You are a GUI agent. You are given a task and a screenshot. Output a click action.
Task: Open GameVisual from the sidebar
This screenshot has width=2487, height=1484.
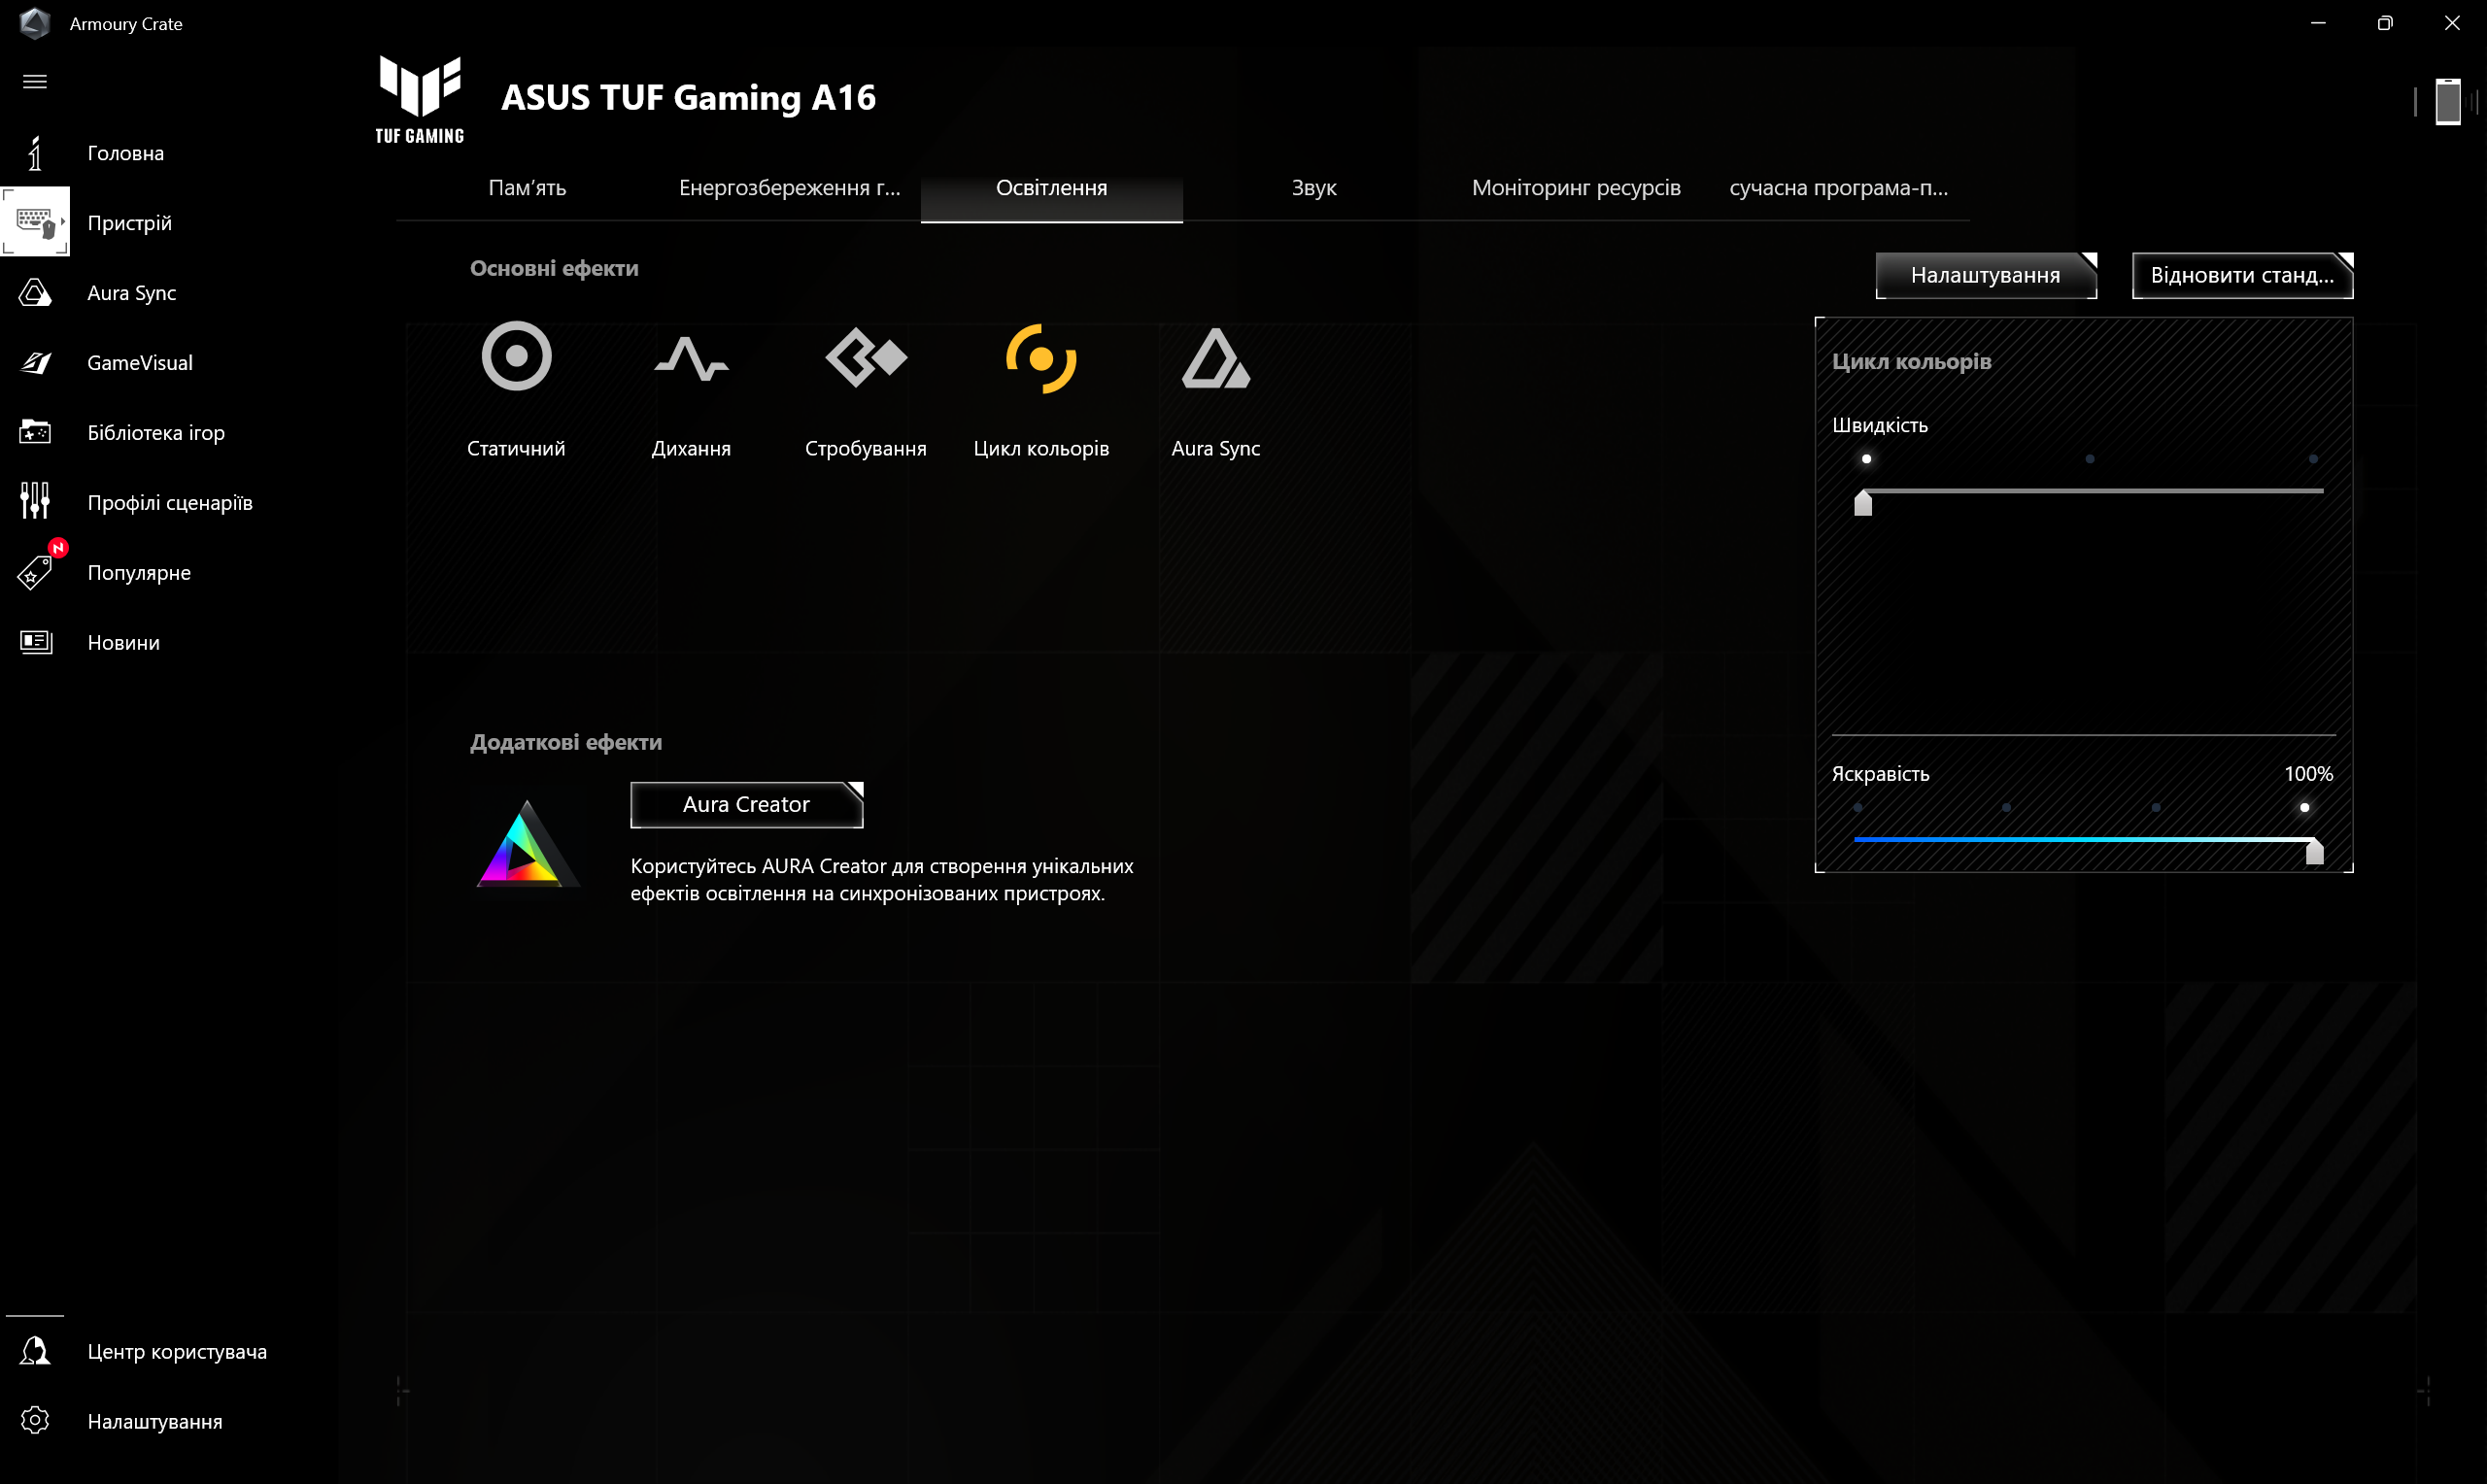139,362
